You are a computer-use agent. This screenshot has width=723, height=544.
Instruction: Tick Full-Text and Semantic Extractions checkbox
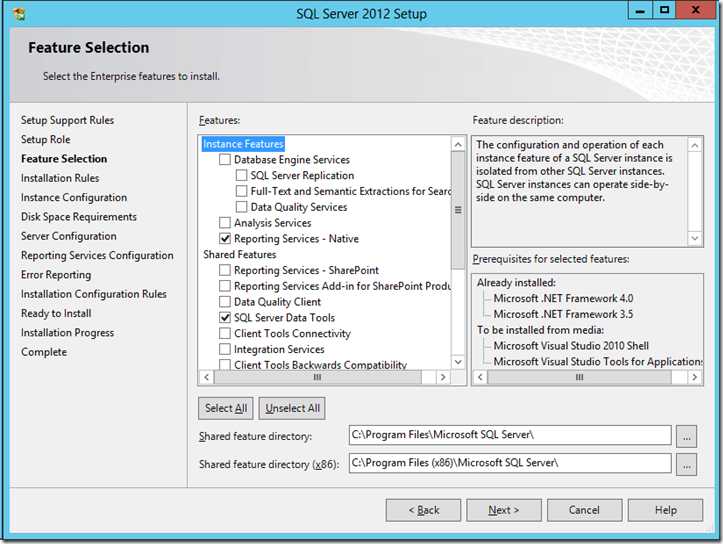pos(241,191)
